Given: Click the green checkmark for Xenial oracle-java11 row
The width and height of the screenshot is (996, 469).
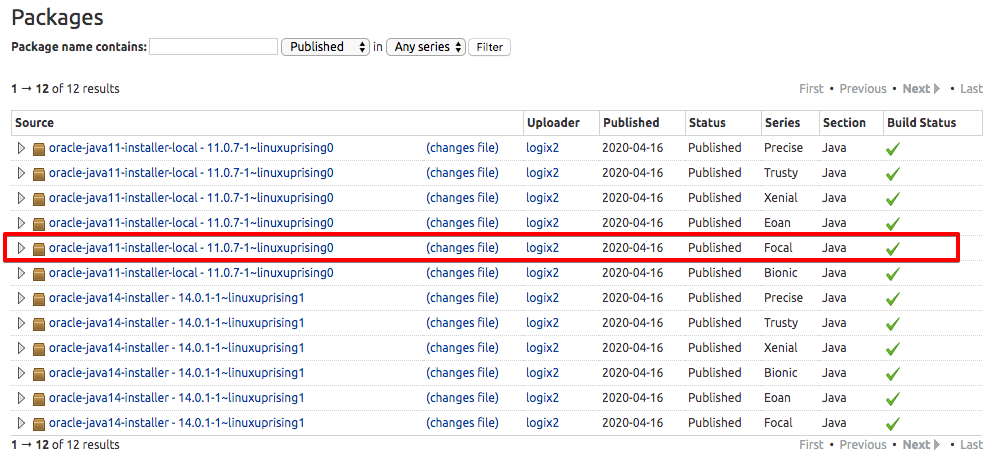Looking at the screenshot, I should pyautogui.click(x=892, y=199).
